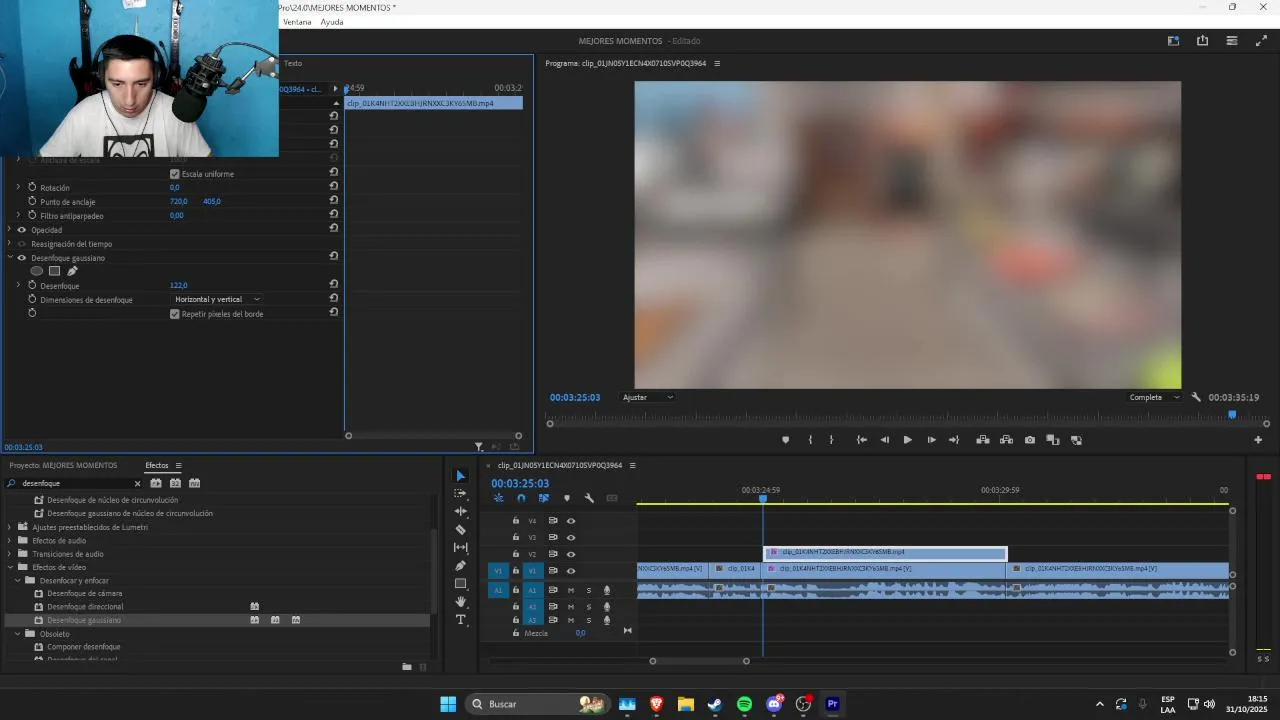The image size is (1280, 720).
Task: Toggle lock on video track V4
Action: point(516,521)
